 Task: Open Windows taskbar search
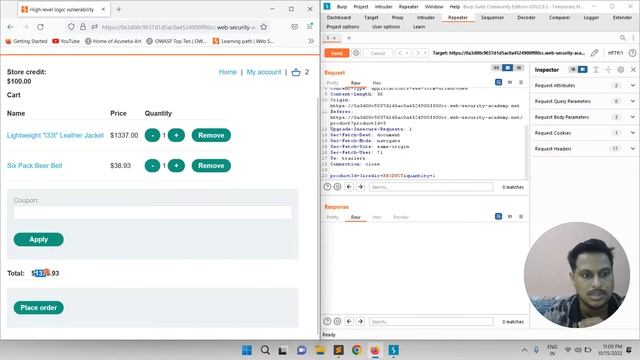265,350
